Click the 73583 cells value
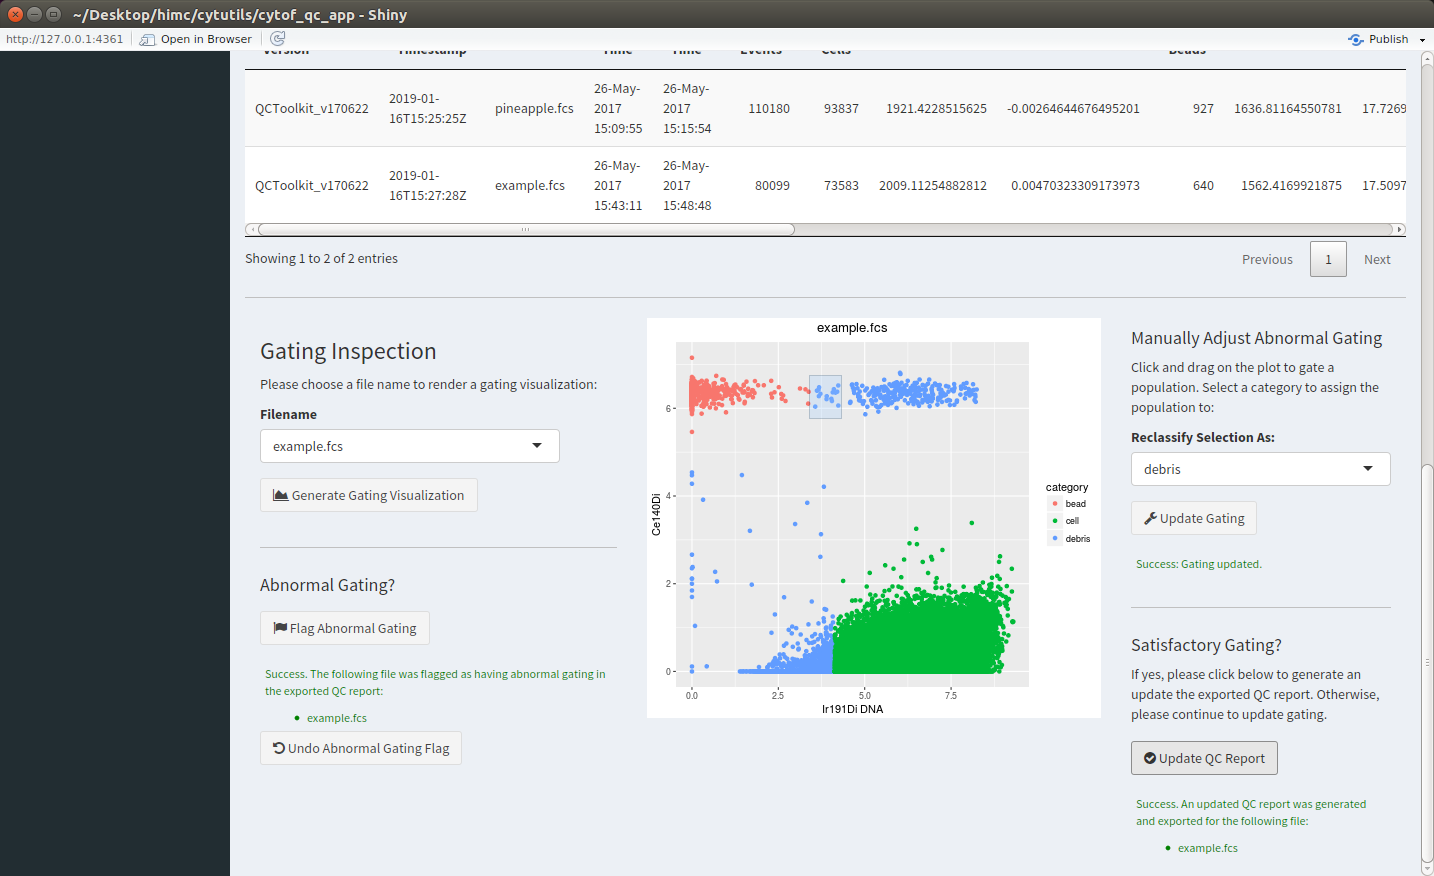Image resolution: width=1434 pixels, height=876 pixels. click(x=841, y=185)
